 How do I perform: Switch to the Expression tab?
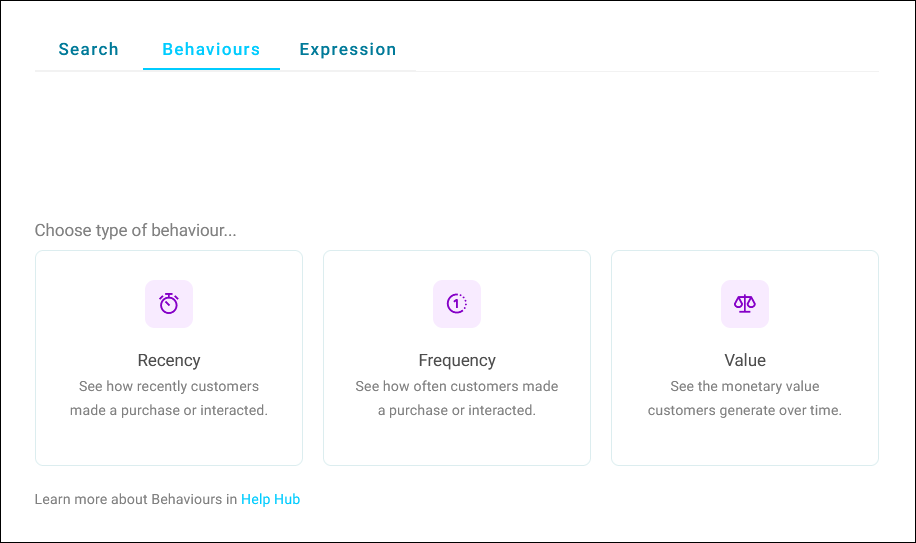[x=348, y=50]
